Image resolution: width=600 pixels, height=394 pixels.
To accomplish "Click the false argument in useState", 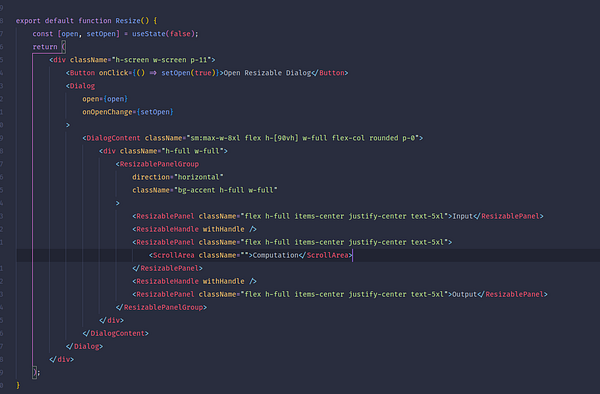I will [180, 34].
